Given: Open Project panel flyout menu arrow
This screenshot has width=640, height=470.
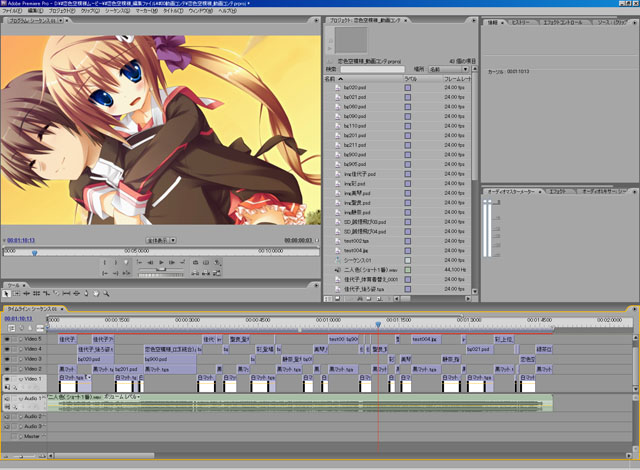Looking at the screenshot, I should 473,20.
